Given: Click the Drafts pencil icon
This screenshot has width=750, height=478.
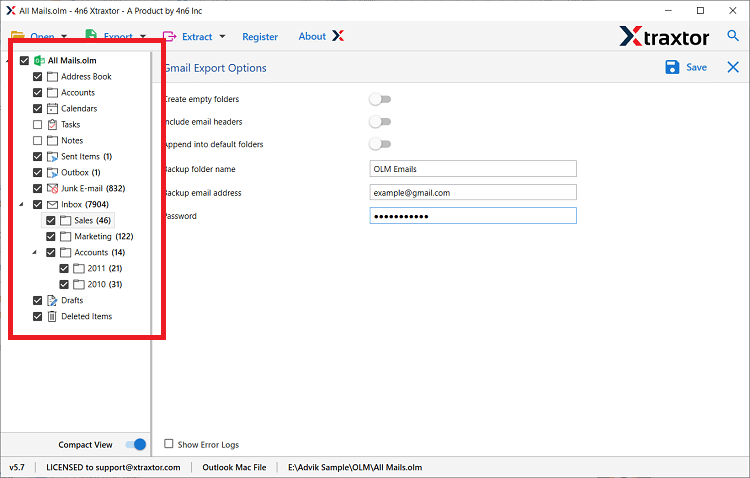Looking at the screenshot, I should [52, 300].
